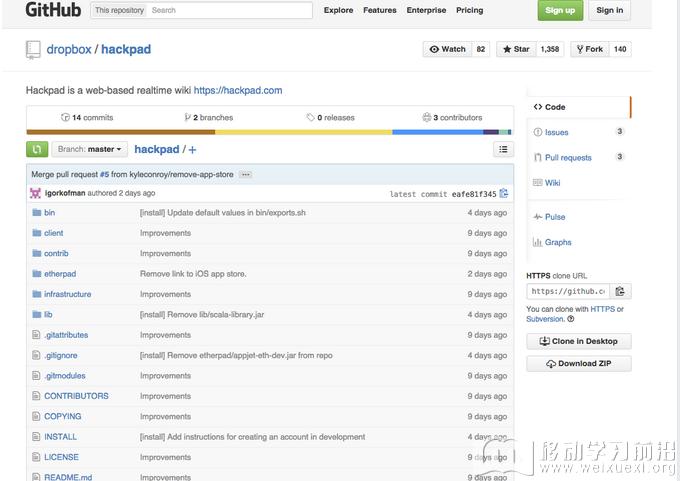Viewport: 680px width, 481px height.
Task: Click the HTTPS clone option link
Action: [x=602, y=309]
